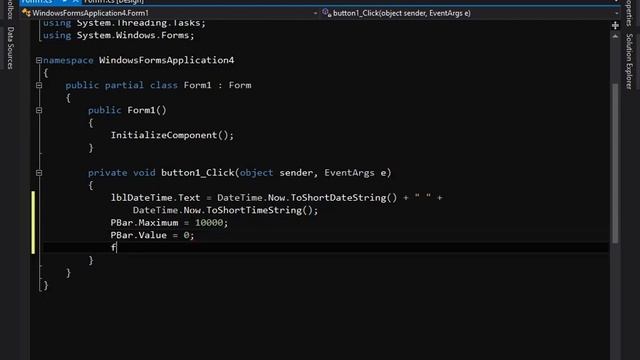Click on 'using System.Windows.Forms;' line

[119, 36]
